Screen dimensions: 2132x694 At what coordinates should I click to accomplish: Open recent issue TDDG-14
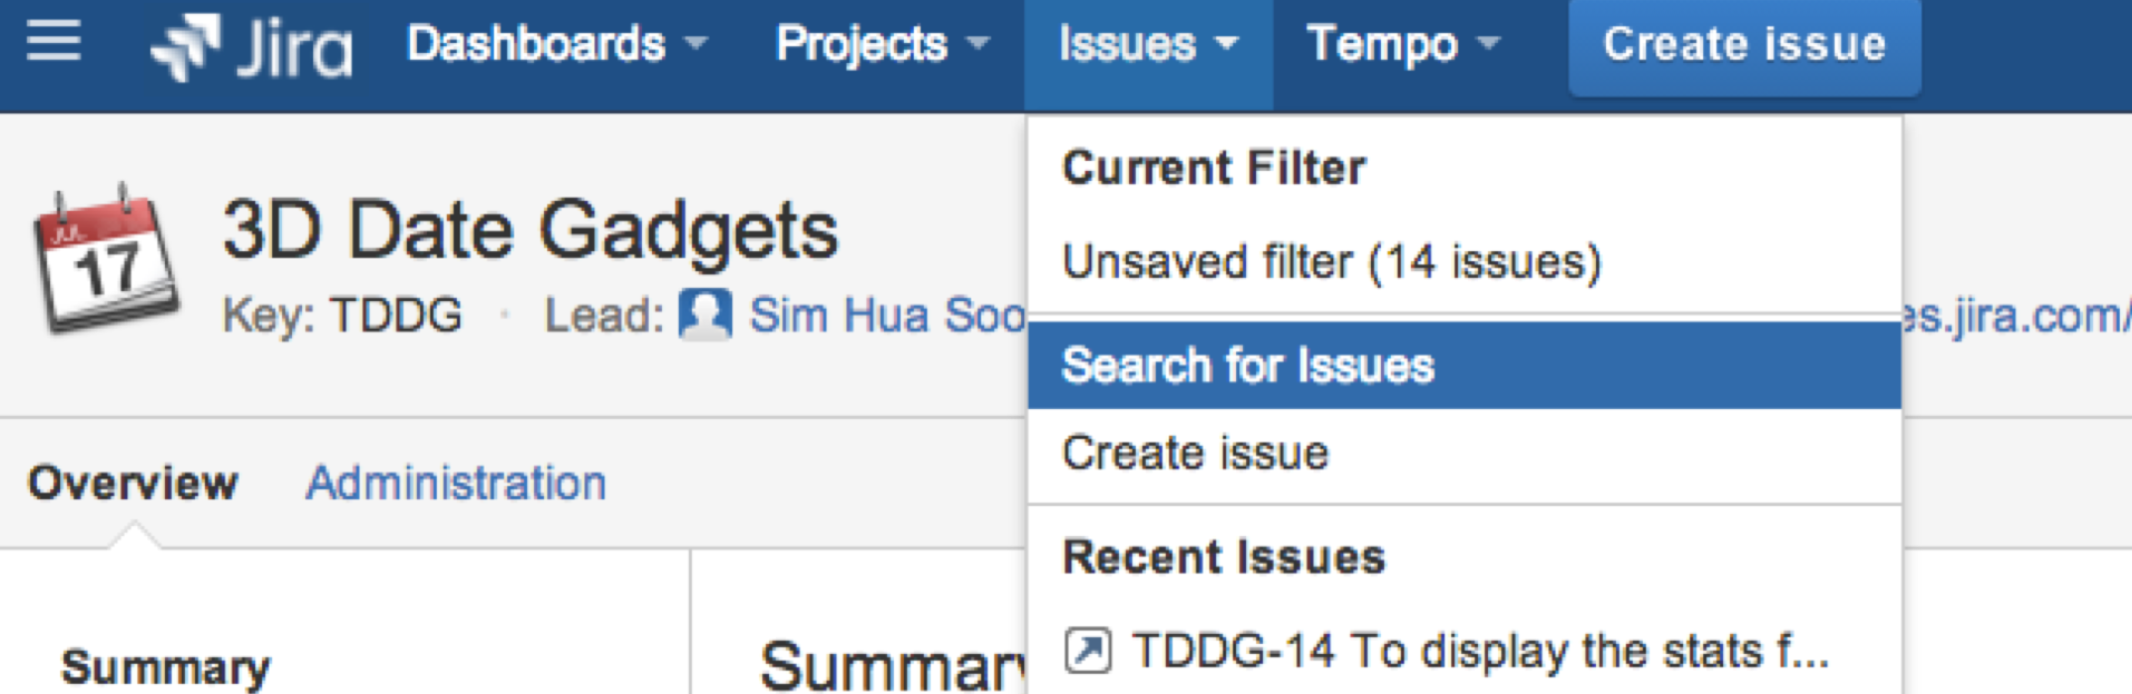pyautogui.click(x=1480, y=651)
